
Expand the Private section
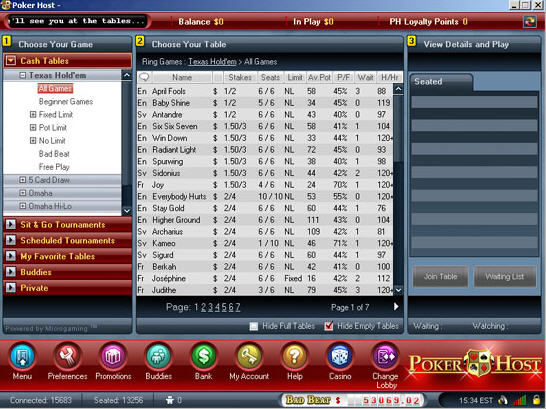coord(11,288)
